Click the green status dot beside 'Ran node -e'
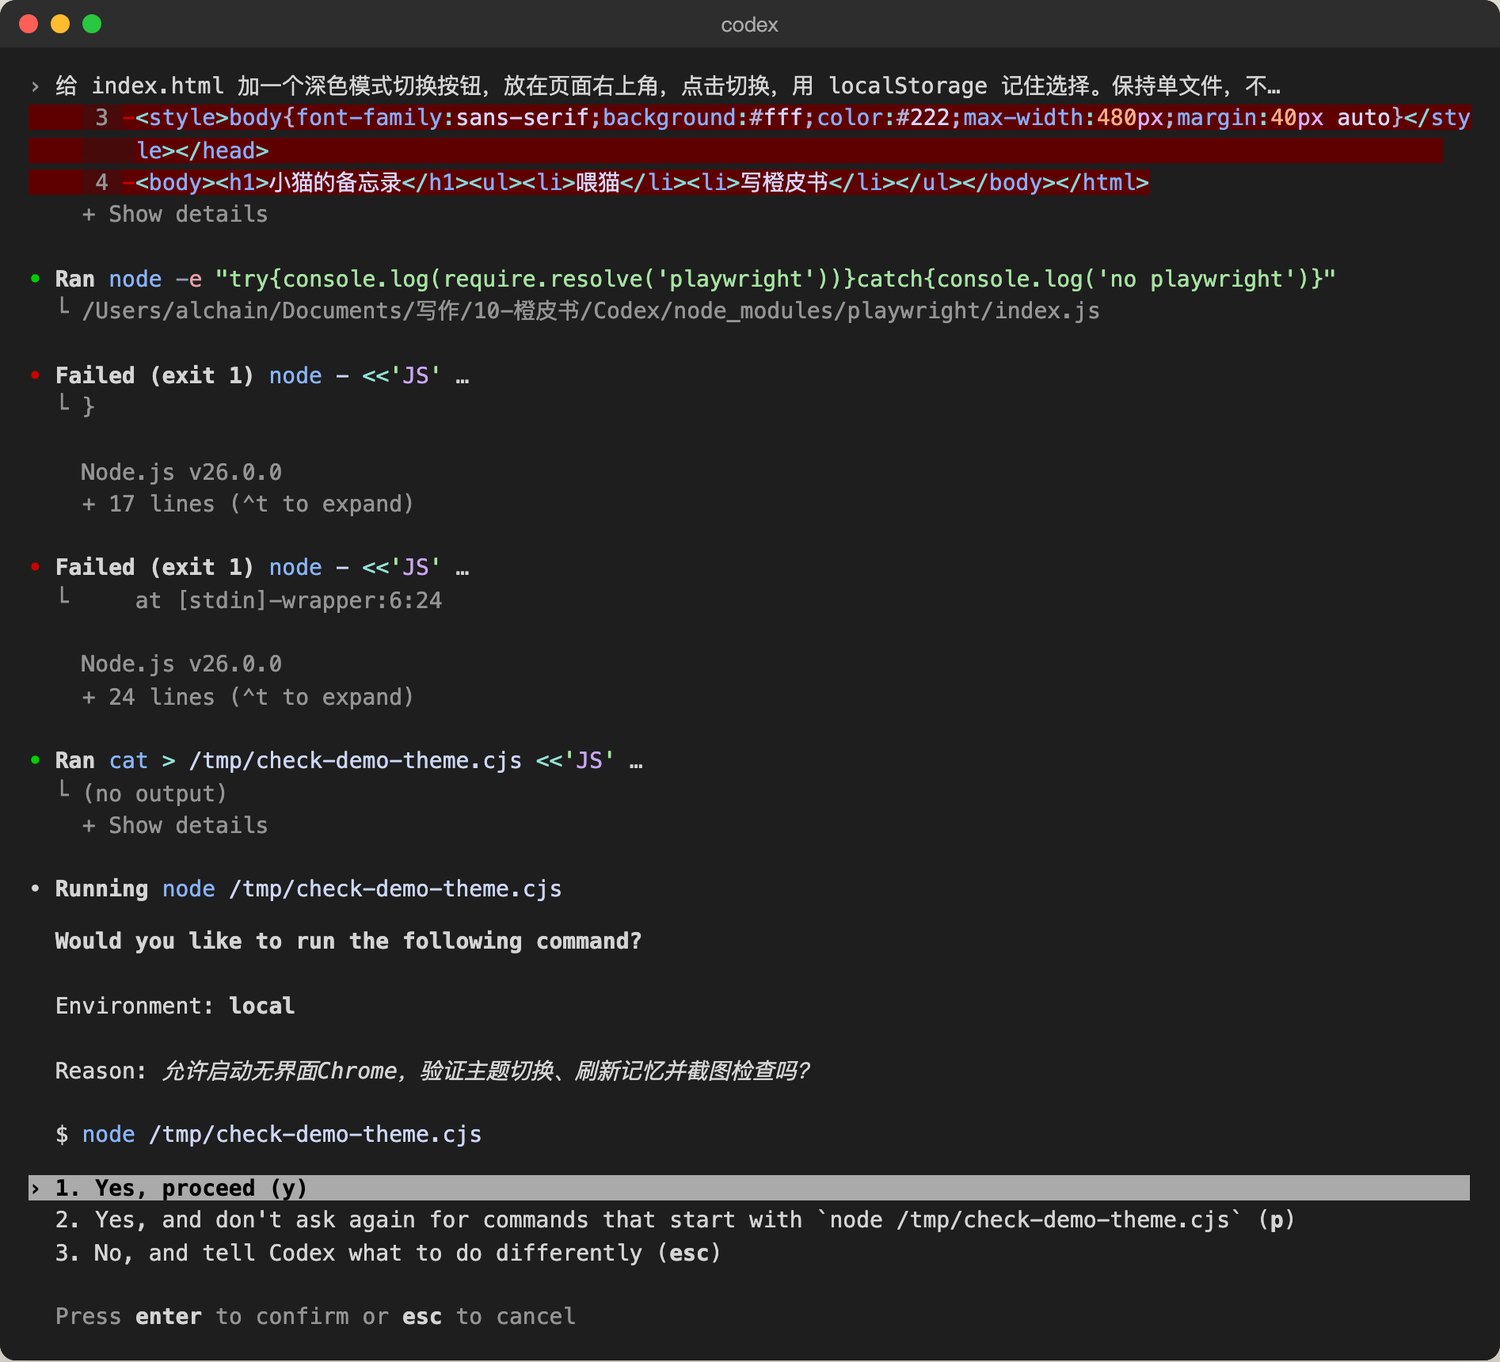Screen dimensions: 1500x1362 (x=35, y=279)
